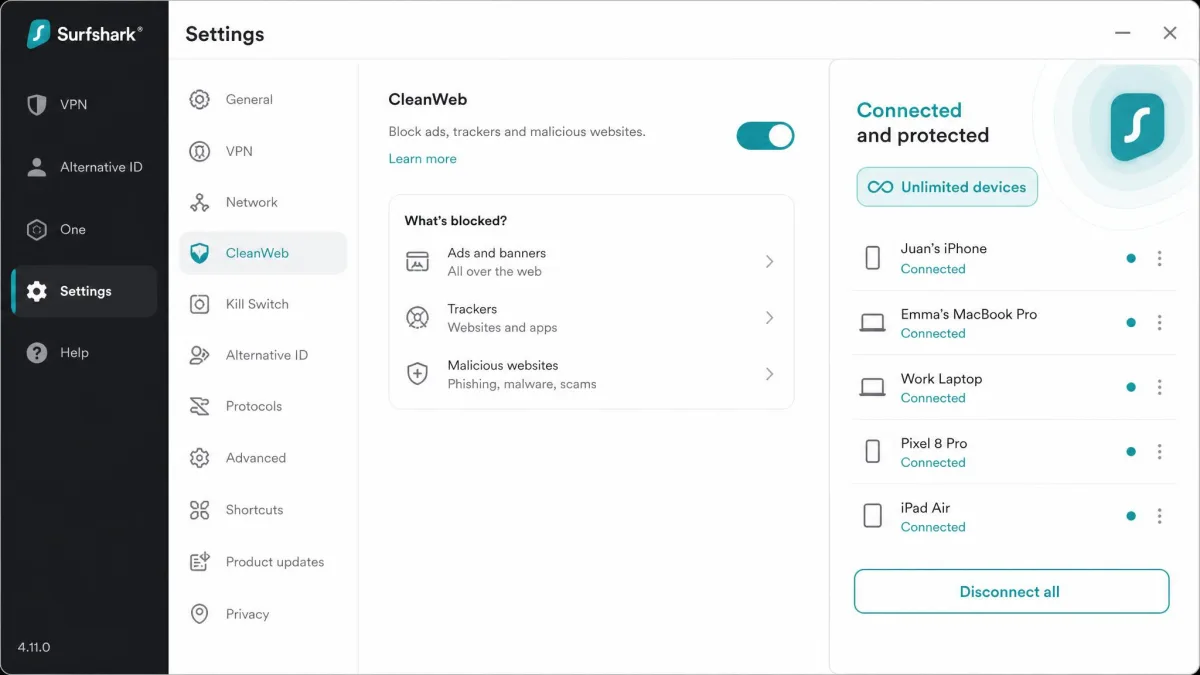Click the CleanWeb shield icon in settings list
The height and width of the screenshot is (675, 1200).
[200, 253]
